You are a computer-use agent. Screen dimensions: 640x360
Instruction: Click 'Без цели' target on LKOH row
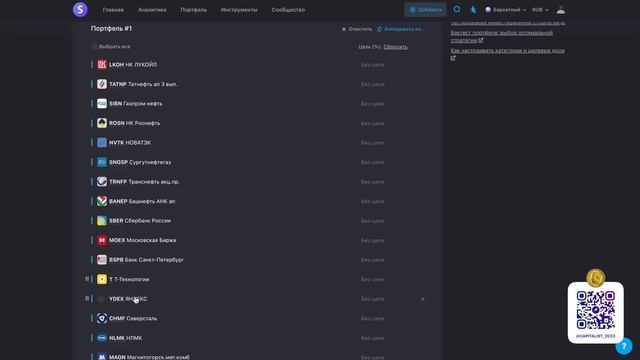tap(372, 65)
